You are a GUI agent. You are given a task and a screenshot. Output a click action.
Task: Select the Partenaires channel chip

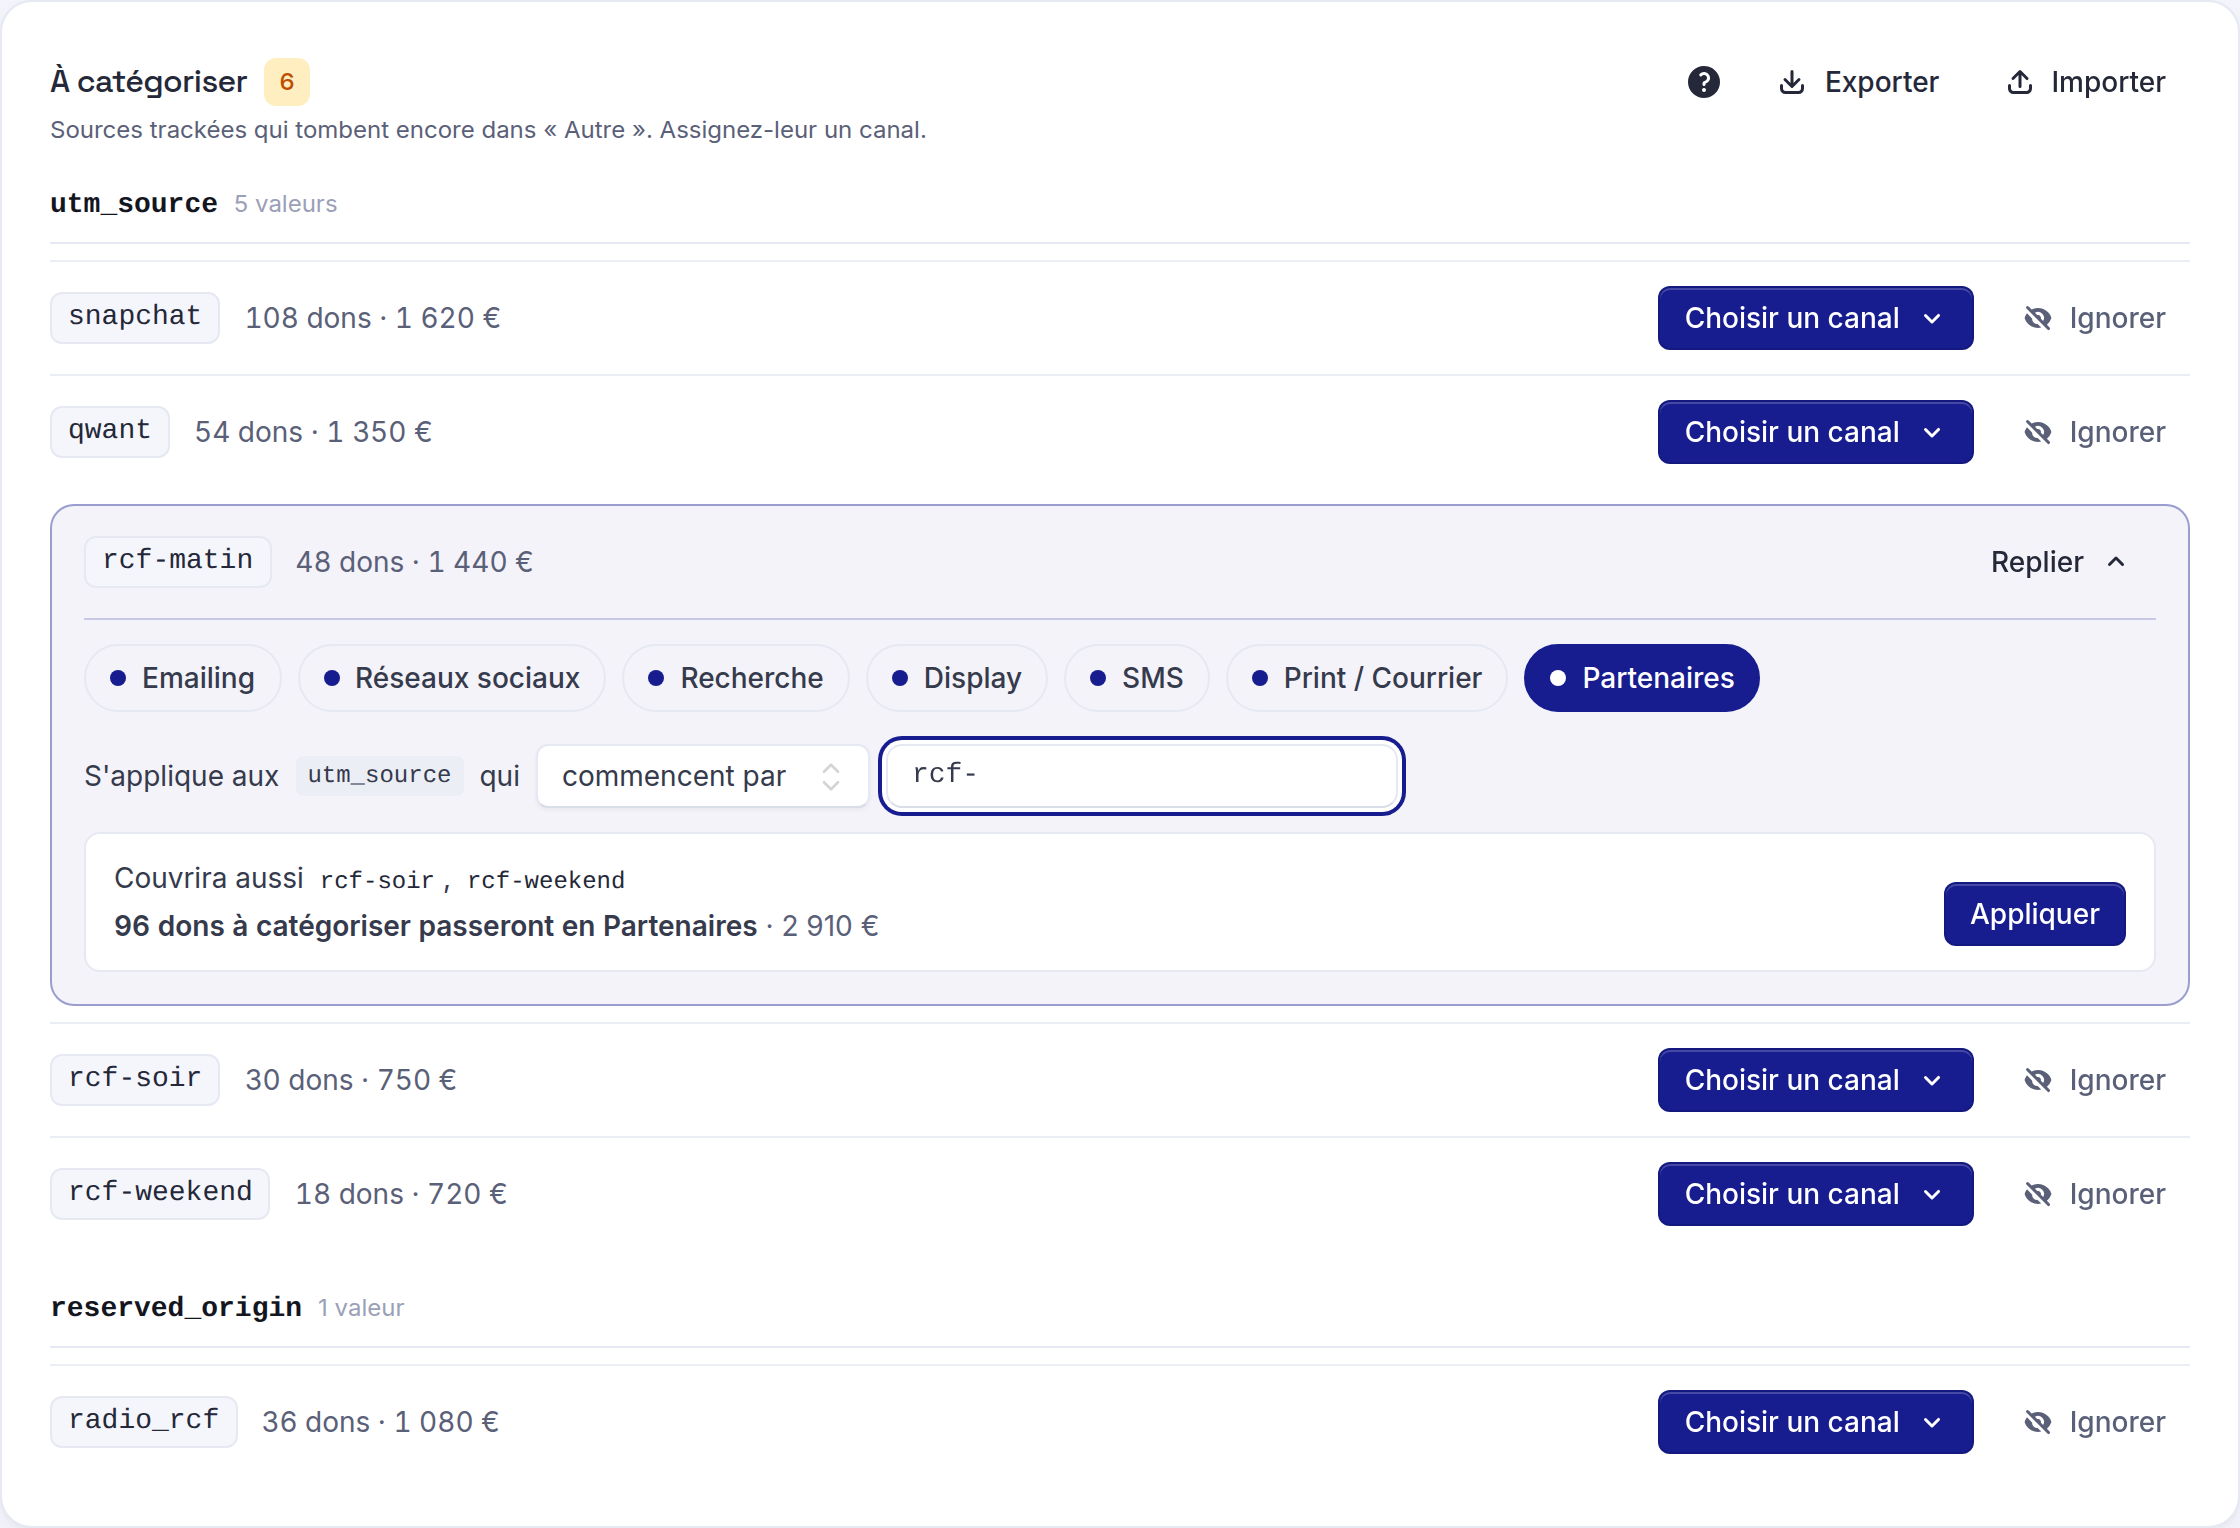[x=1642, y=678]
